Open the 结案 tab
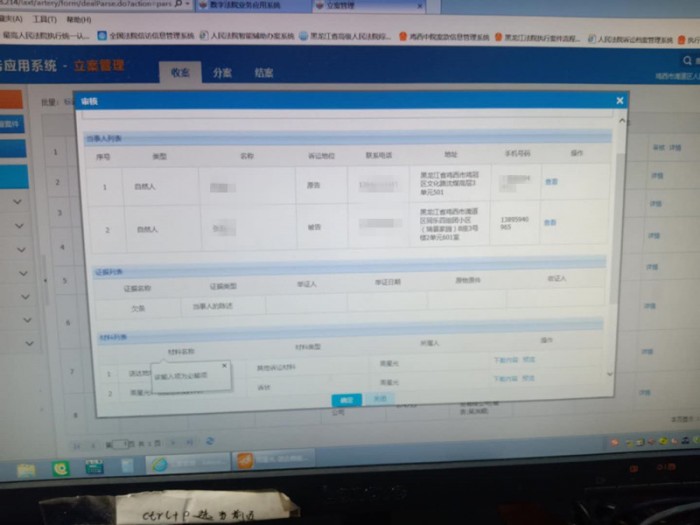The width and height of the screenshot is (700, 525). pyautogui.click(x=264, y=73)
